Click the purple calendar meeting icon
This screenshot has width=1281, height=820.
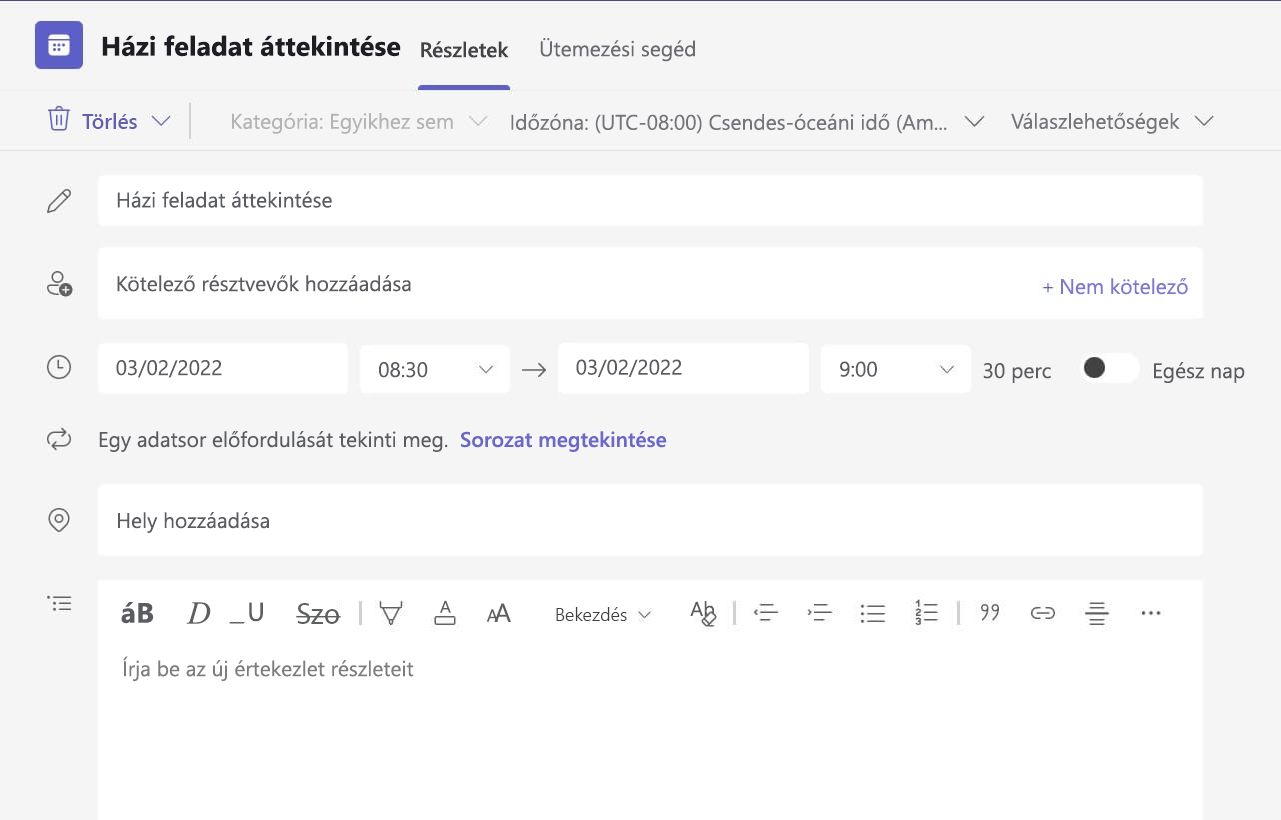pyautogui.click(x=59, y=45)
